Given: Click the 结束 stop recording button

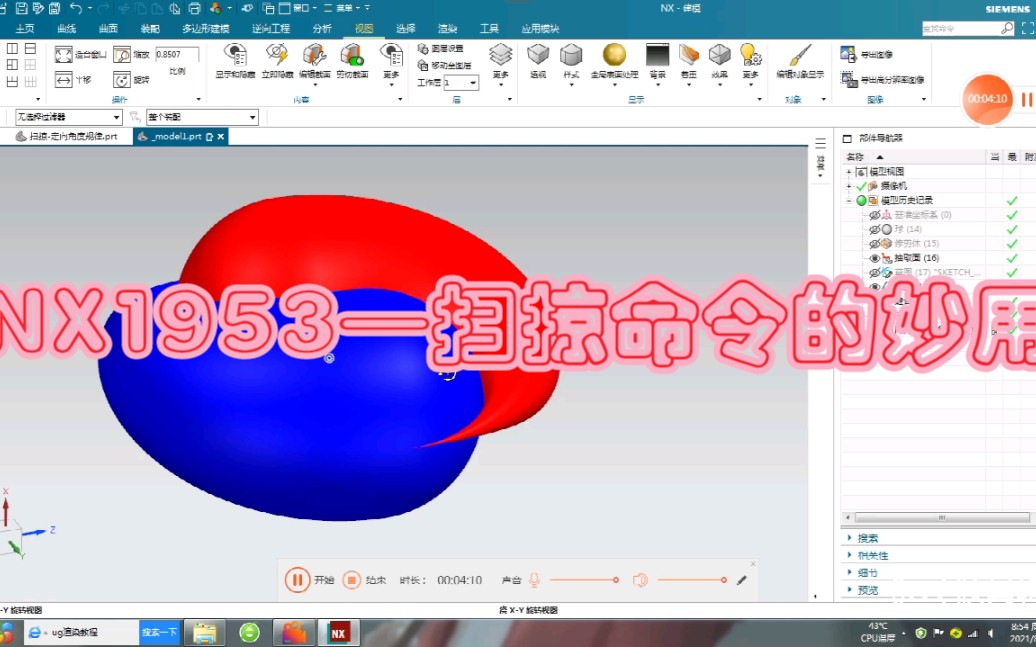Looking at the screenshot, I should (352, 580).
